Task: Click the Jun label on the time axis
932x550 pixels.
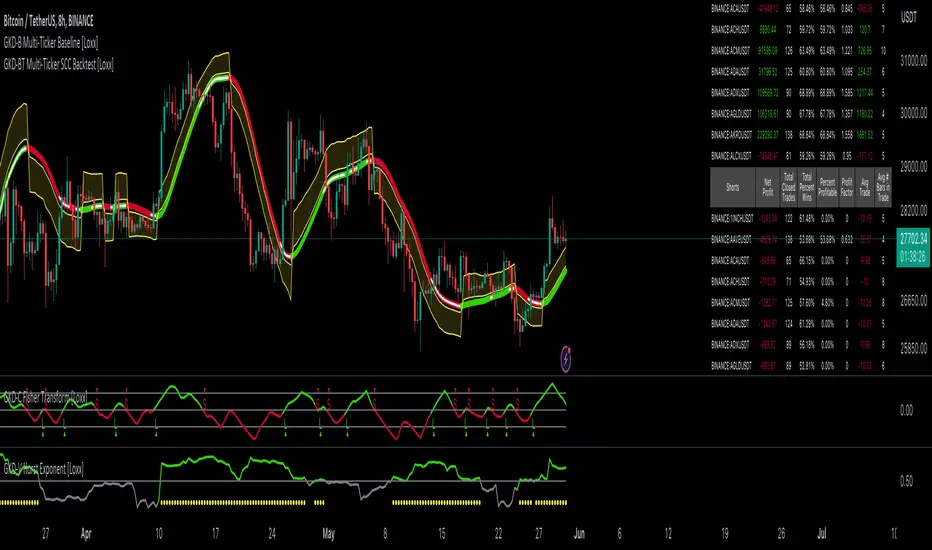Action: click(579, 534)
